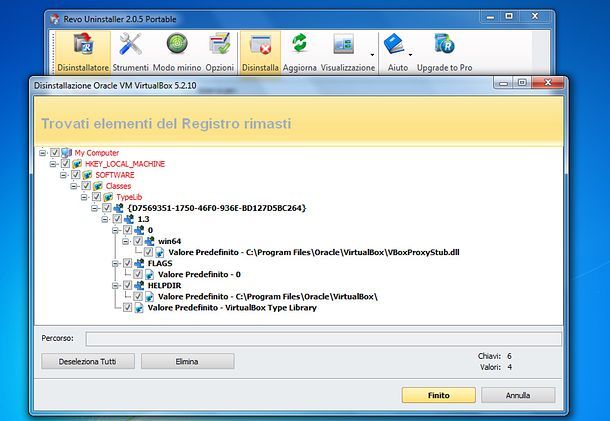Viewport: 610px width, 421px height.
Task: Click win64 key icon
Action: [150, 241]
